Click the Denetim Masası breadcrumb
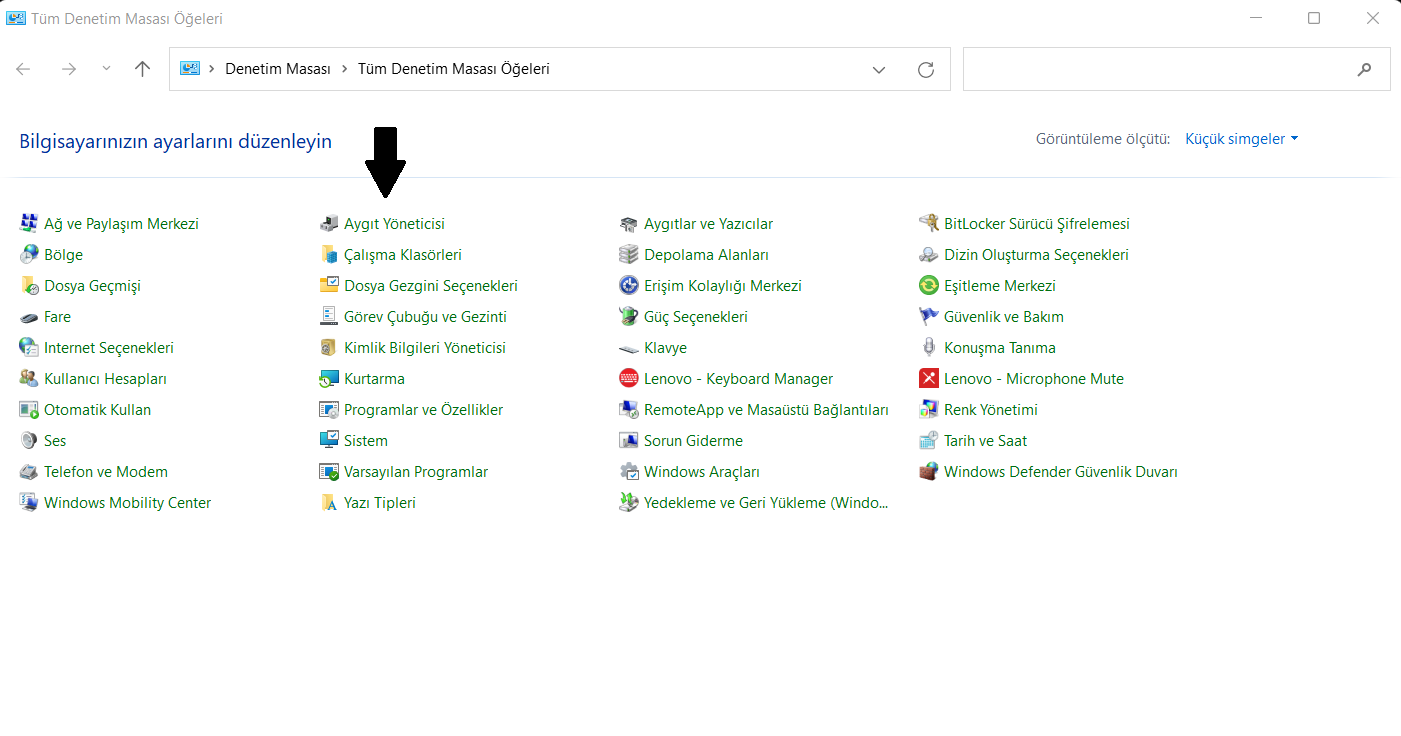1401x736 pixels. 278,69
